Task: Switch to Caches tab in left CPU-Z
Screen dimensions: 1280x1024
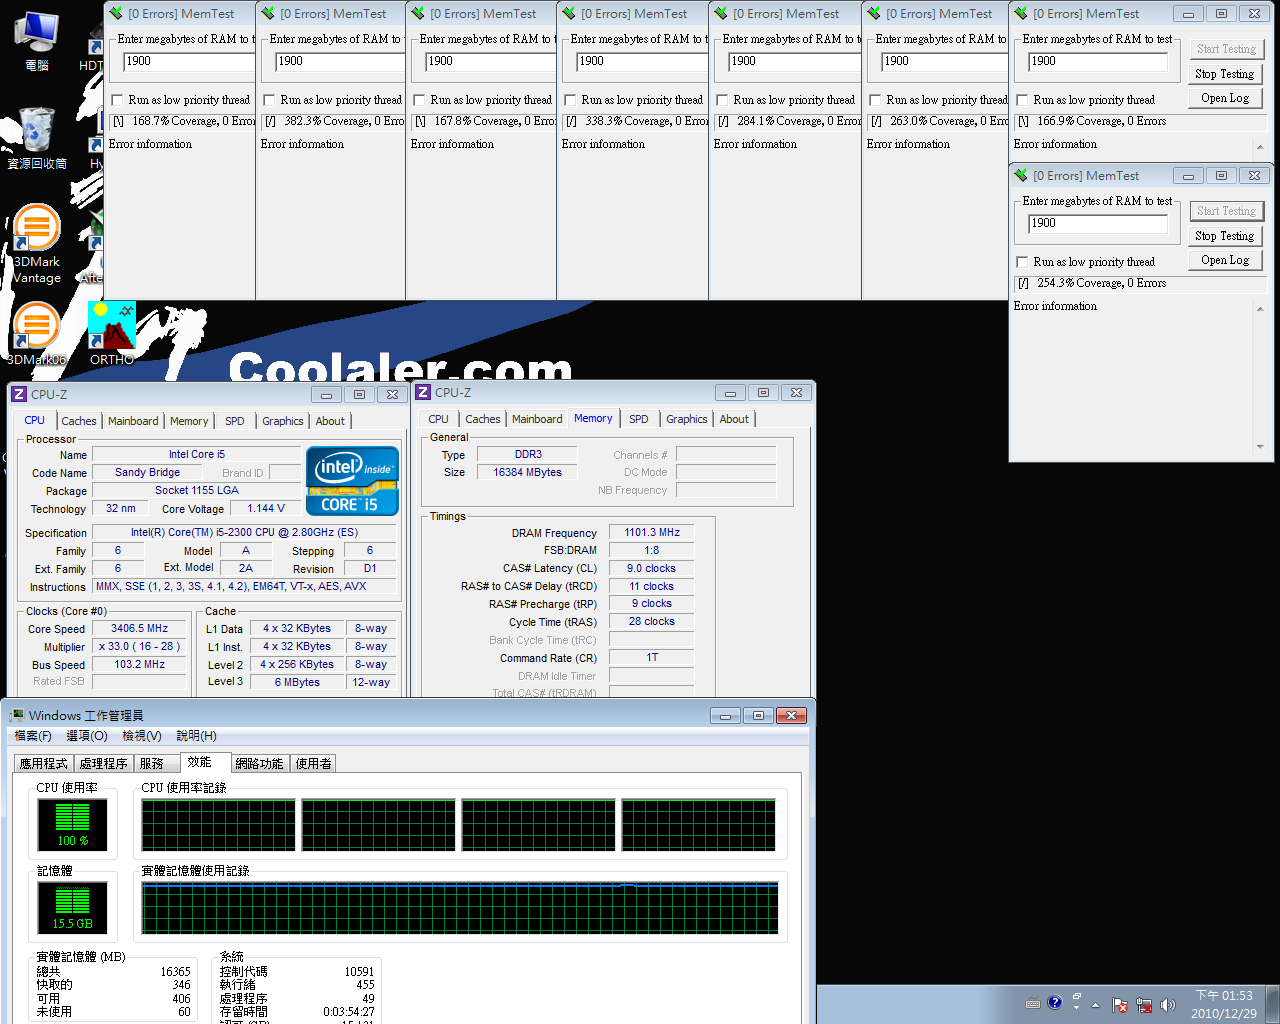Action: click(x=79, y=421)
